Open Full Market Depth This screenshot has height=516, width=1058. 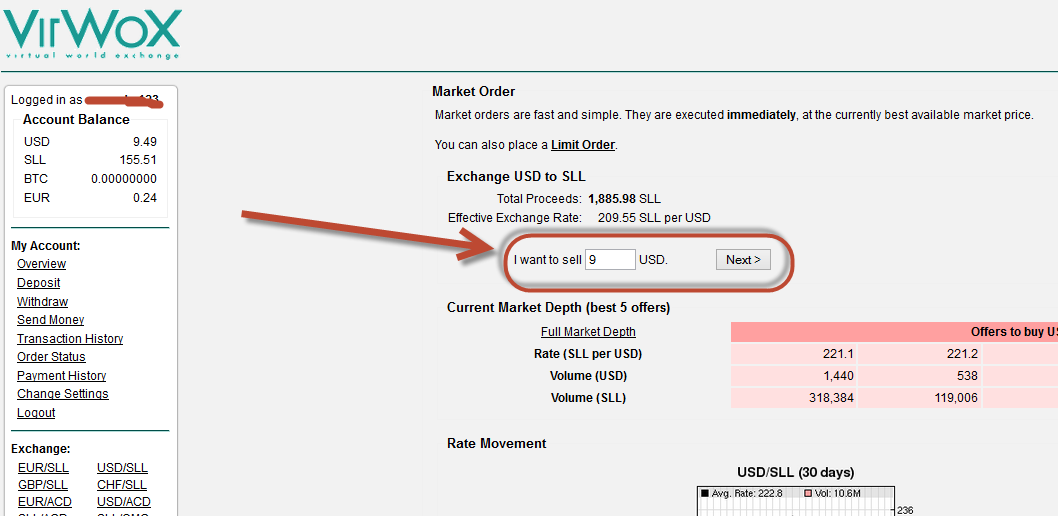[x=588, y=332]
